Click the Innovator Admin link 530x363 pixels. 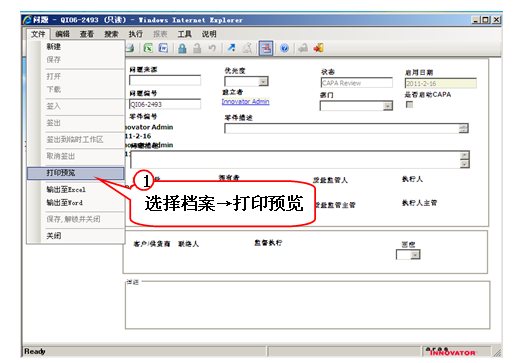245,101
